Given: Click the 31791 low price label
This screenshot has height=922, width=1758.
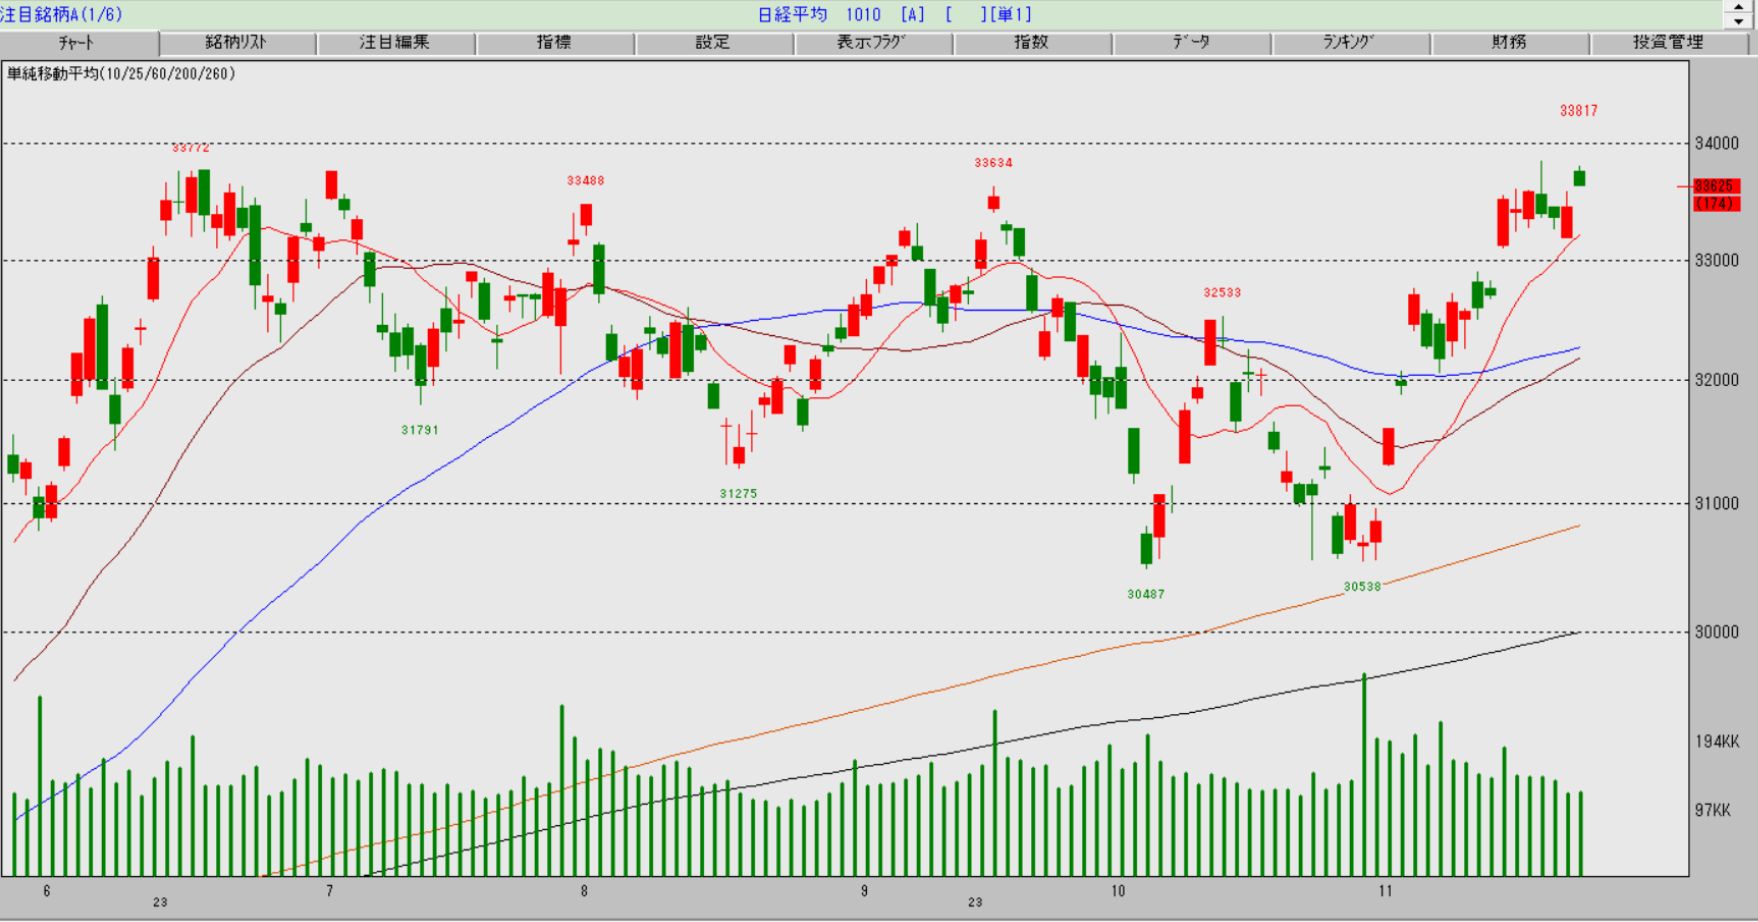Looking at the screenshot, I should click(x=420, y=430).
